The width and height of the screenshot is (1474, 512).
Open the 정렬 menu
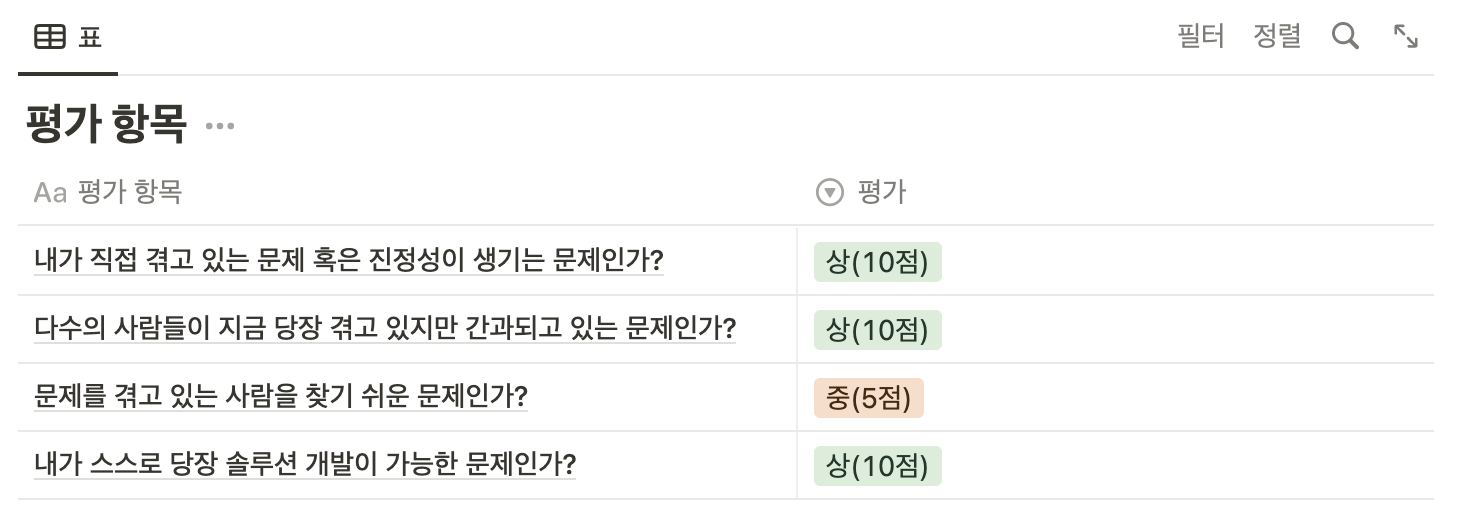pos(1277,37)
